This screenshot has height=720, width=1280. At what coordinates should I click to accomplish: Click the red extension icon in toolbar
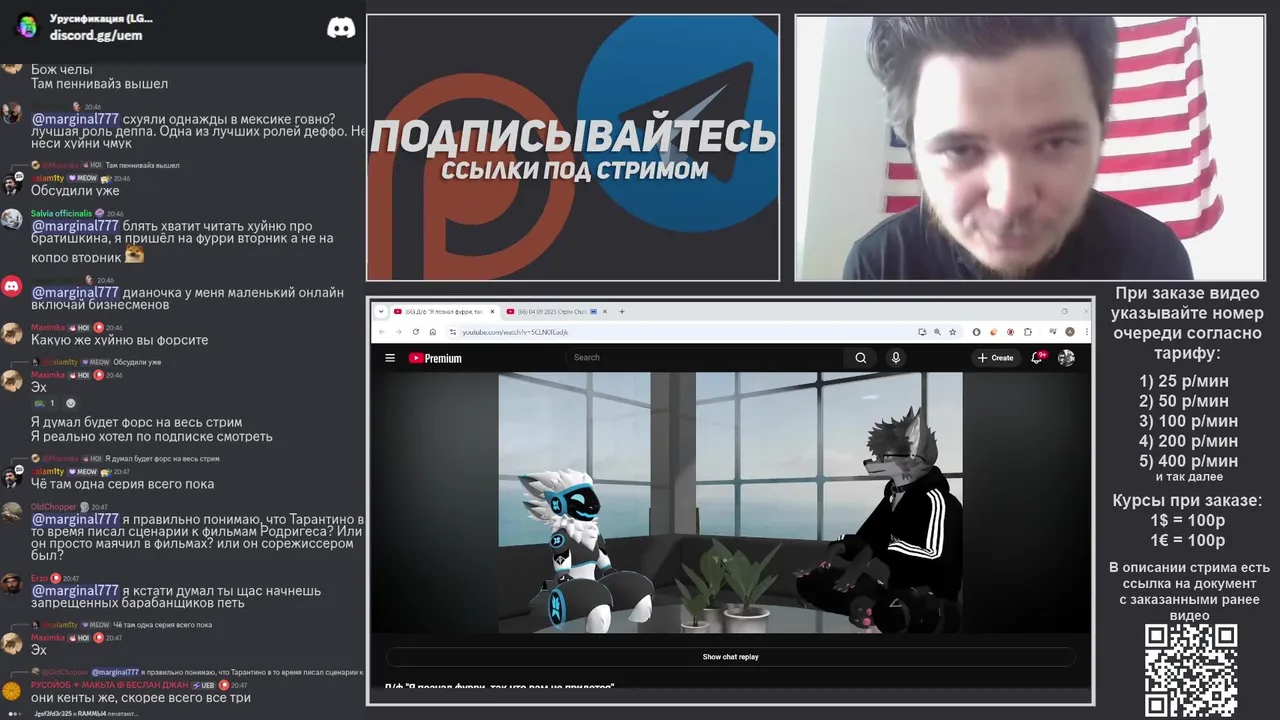pos(1011,332)
